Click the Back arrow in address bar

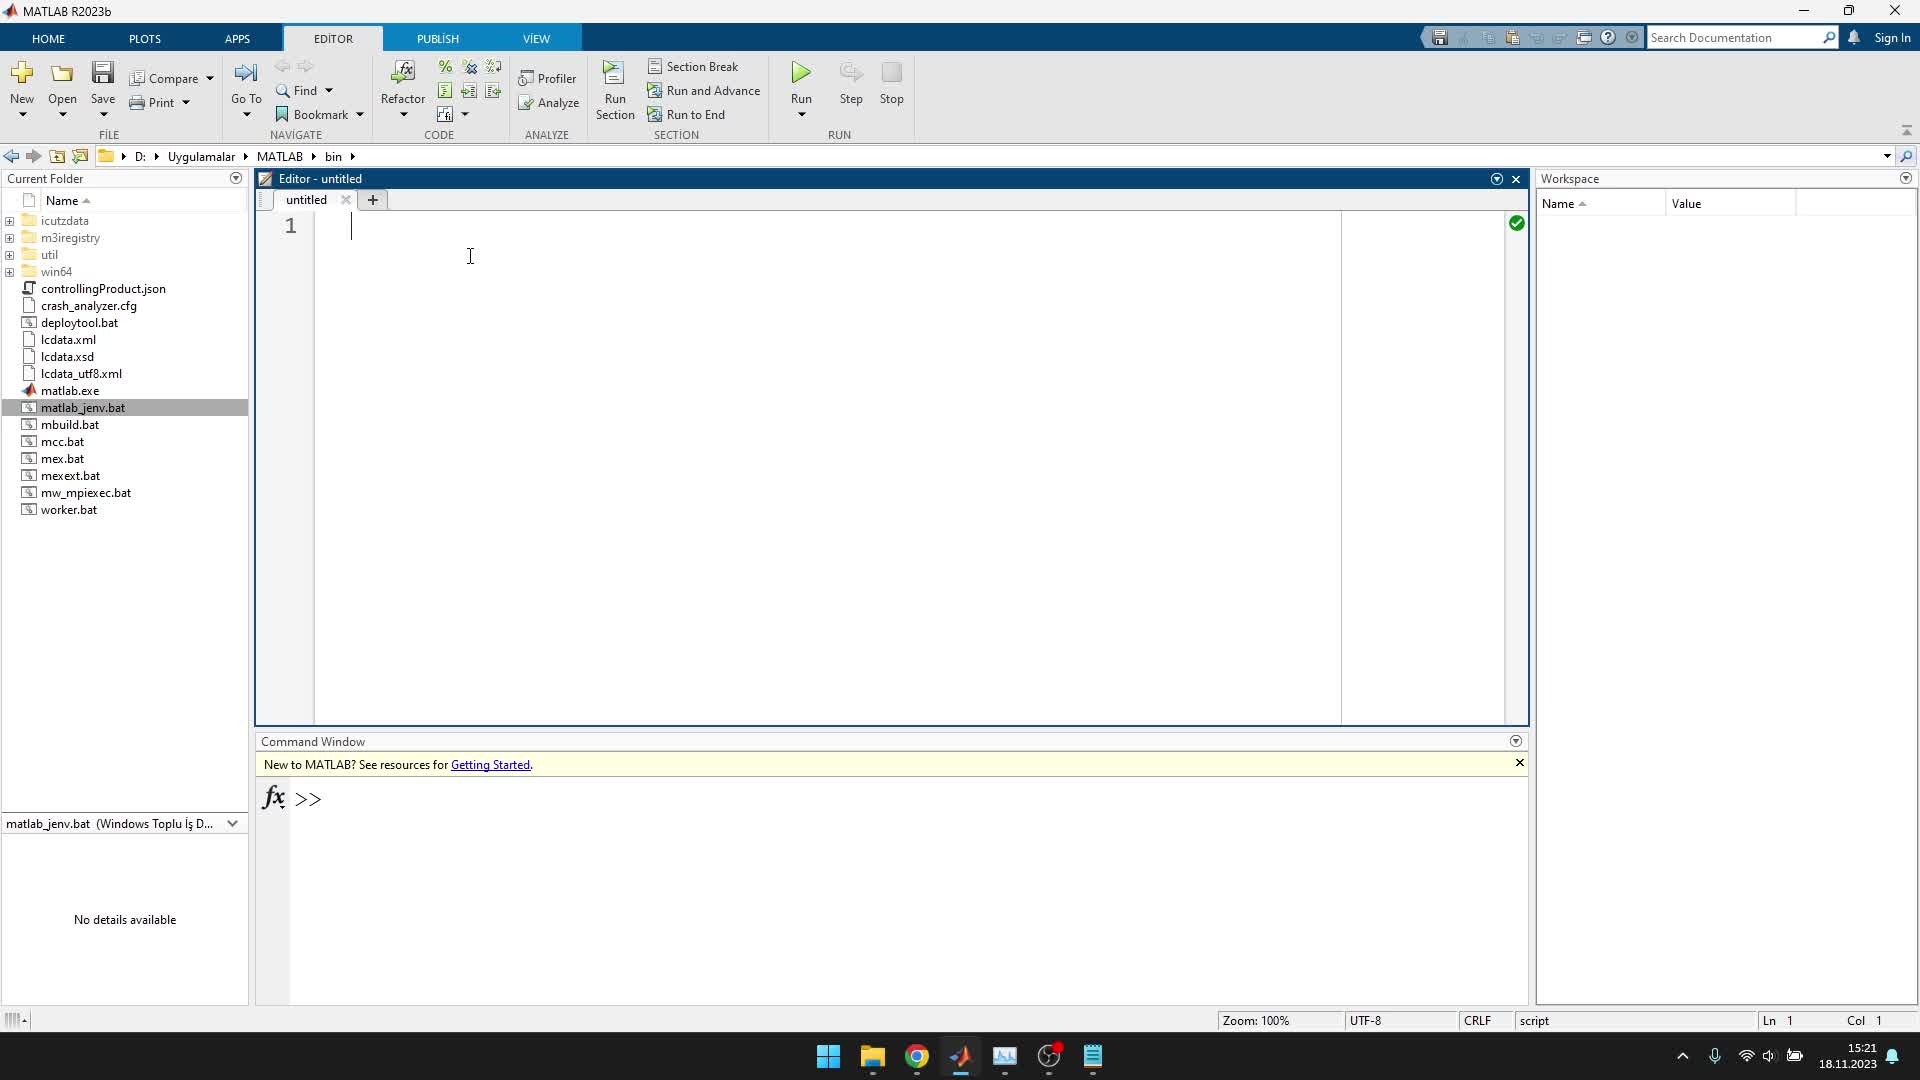tap(11, 157)
